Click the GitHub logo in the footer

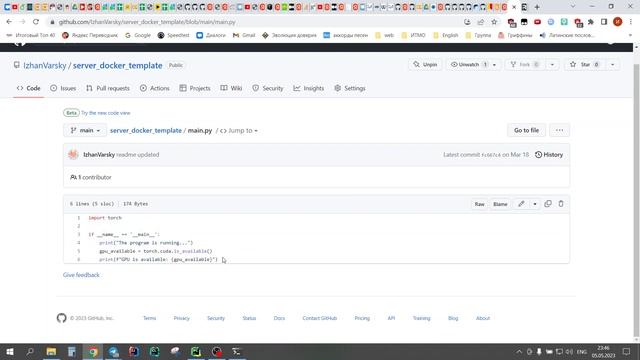click(x=61, y=318)
